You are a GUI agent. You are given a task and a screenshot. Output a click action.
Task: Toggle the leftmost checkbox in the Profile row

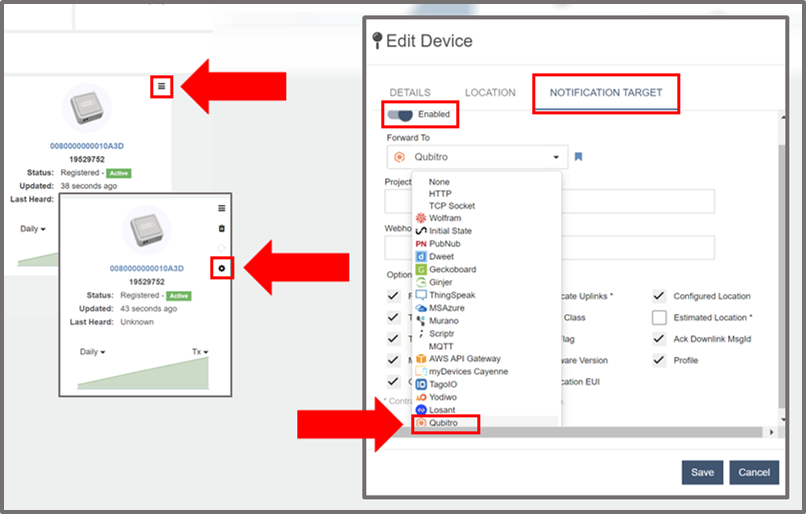[393, 360]
